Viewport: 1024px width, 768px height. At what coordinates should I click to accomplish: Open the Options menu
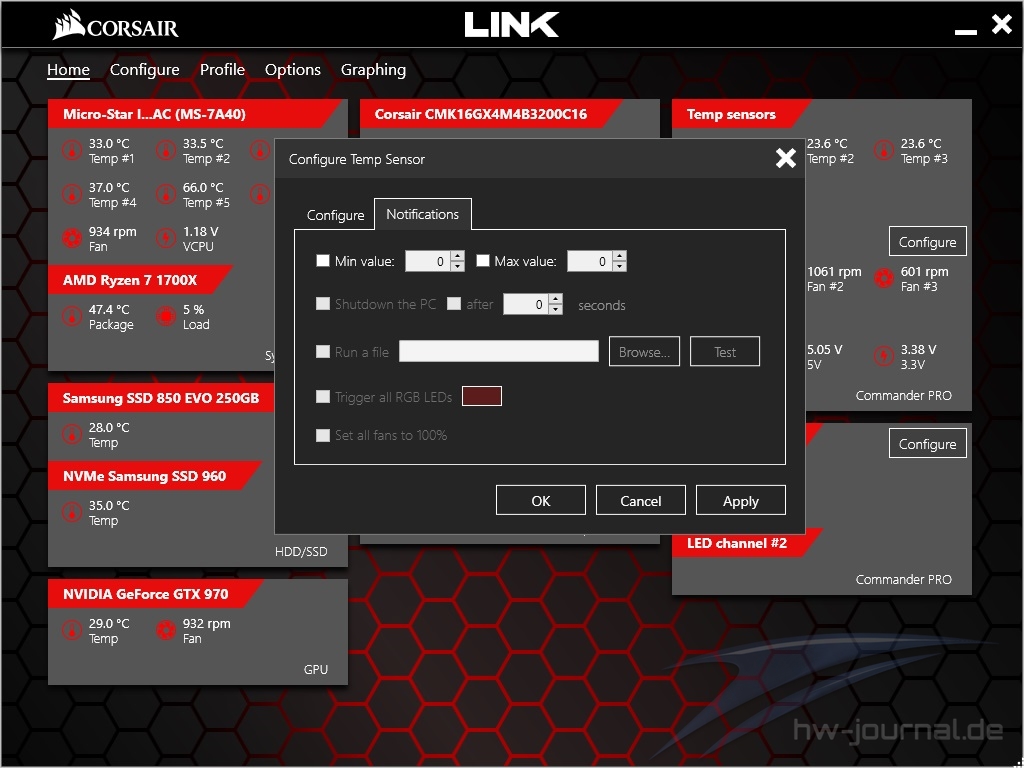tap(293, 70)
